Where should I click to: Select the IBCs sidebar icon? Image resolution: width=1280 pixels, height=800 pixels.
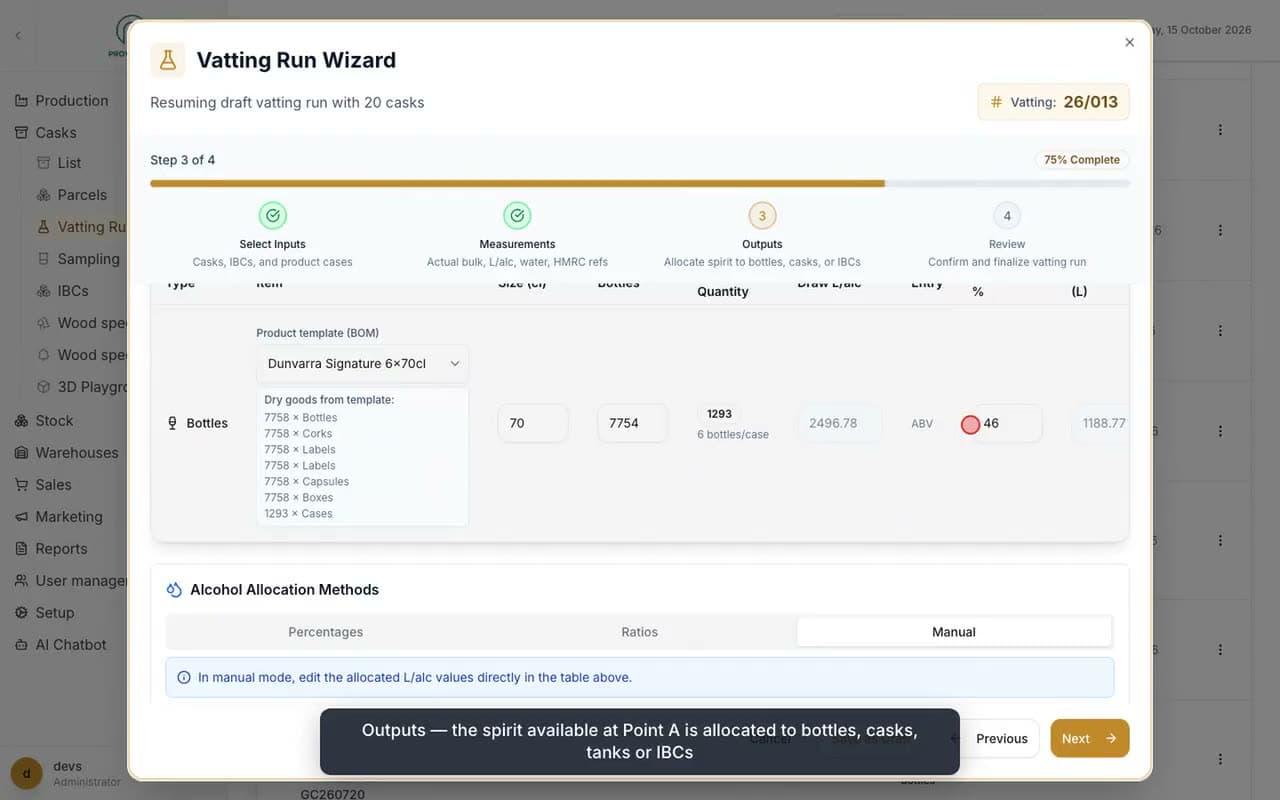pyautogui.click(x=43, y=291)
